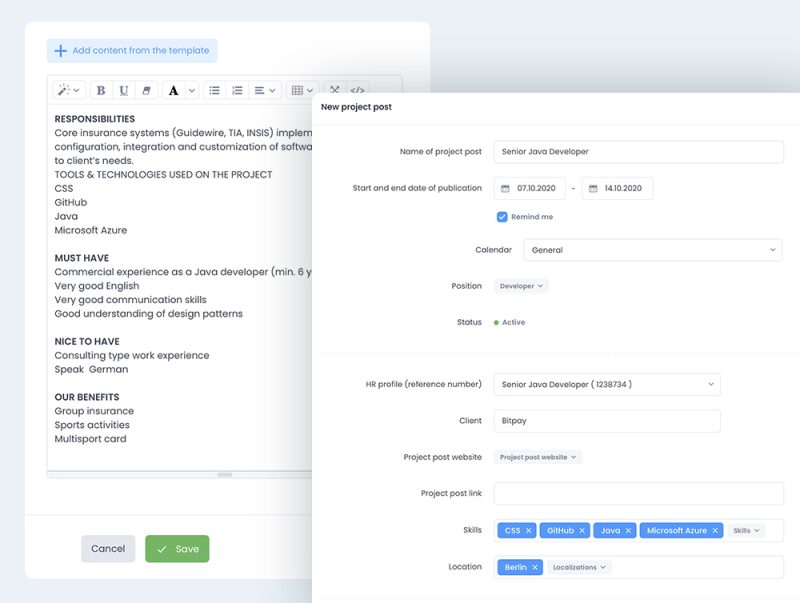Open the HR profile reference dropdown
Viewport: 800px width, 603px height.
(607, 384)
